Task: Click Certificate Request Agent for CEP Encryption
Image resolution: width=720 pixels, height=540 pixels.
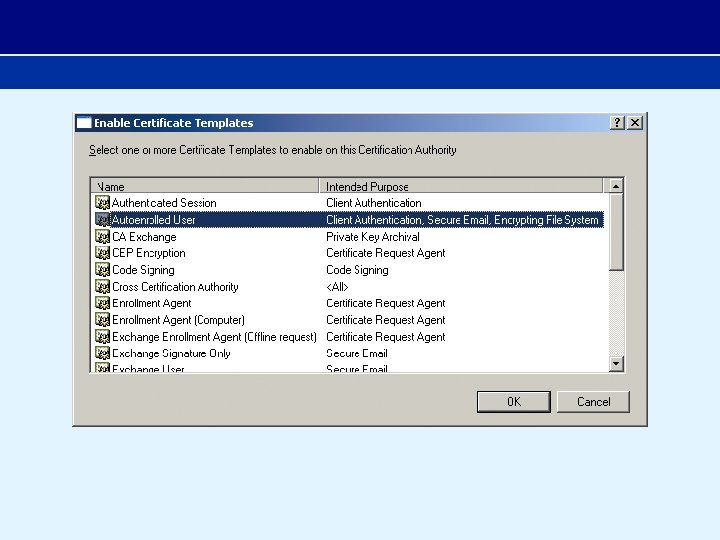Action: 386,253
